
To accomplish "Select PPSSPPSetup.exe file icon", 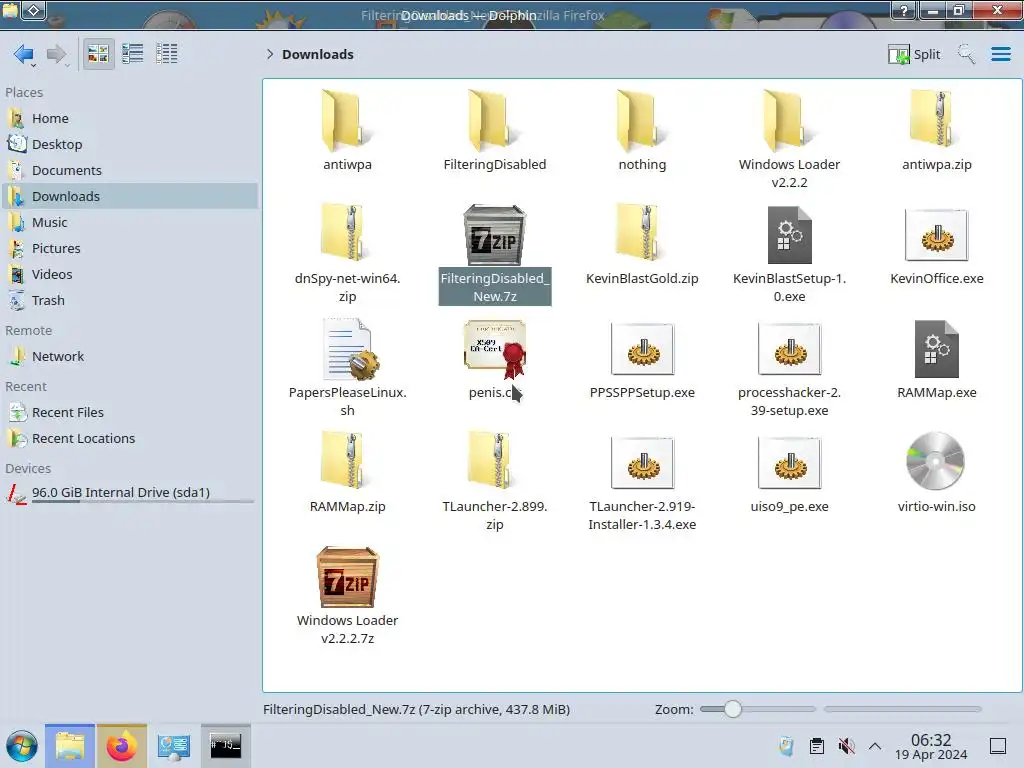I will point(642,349).
